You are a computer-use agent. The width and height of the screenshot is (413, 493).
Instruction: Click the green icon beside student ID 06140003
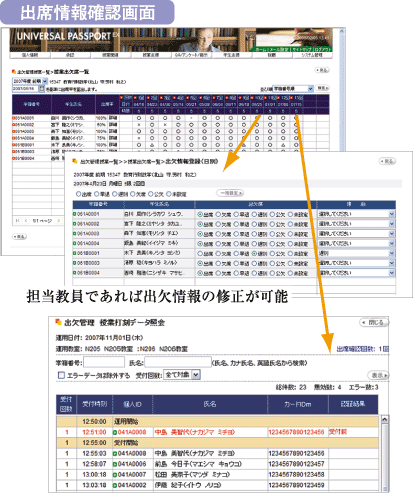(75, 234)
